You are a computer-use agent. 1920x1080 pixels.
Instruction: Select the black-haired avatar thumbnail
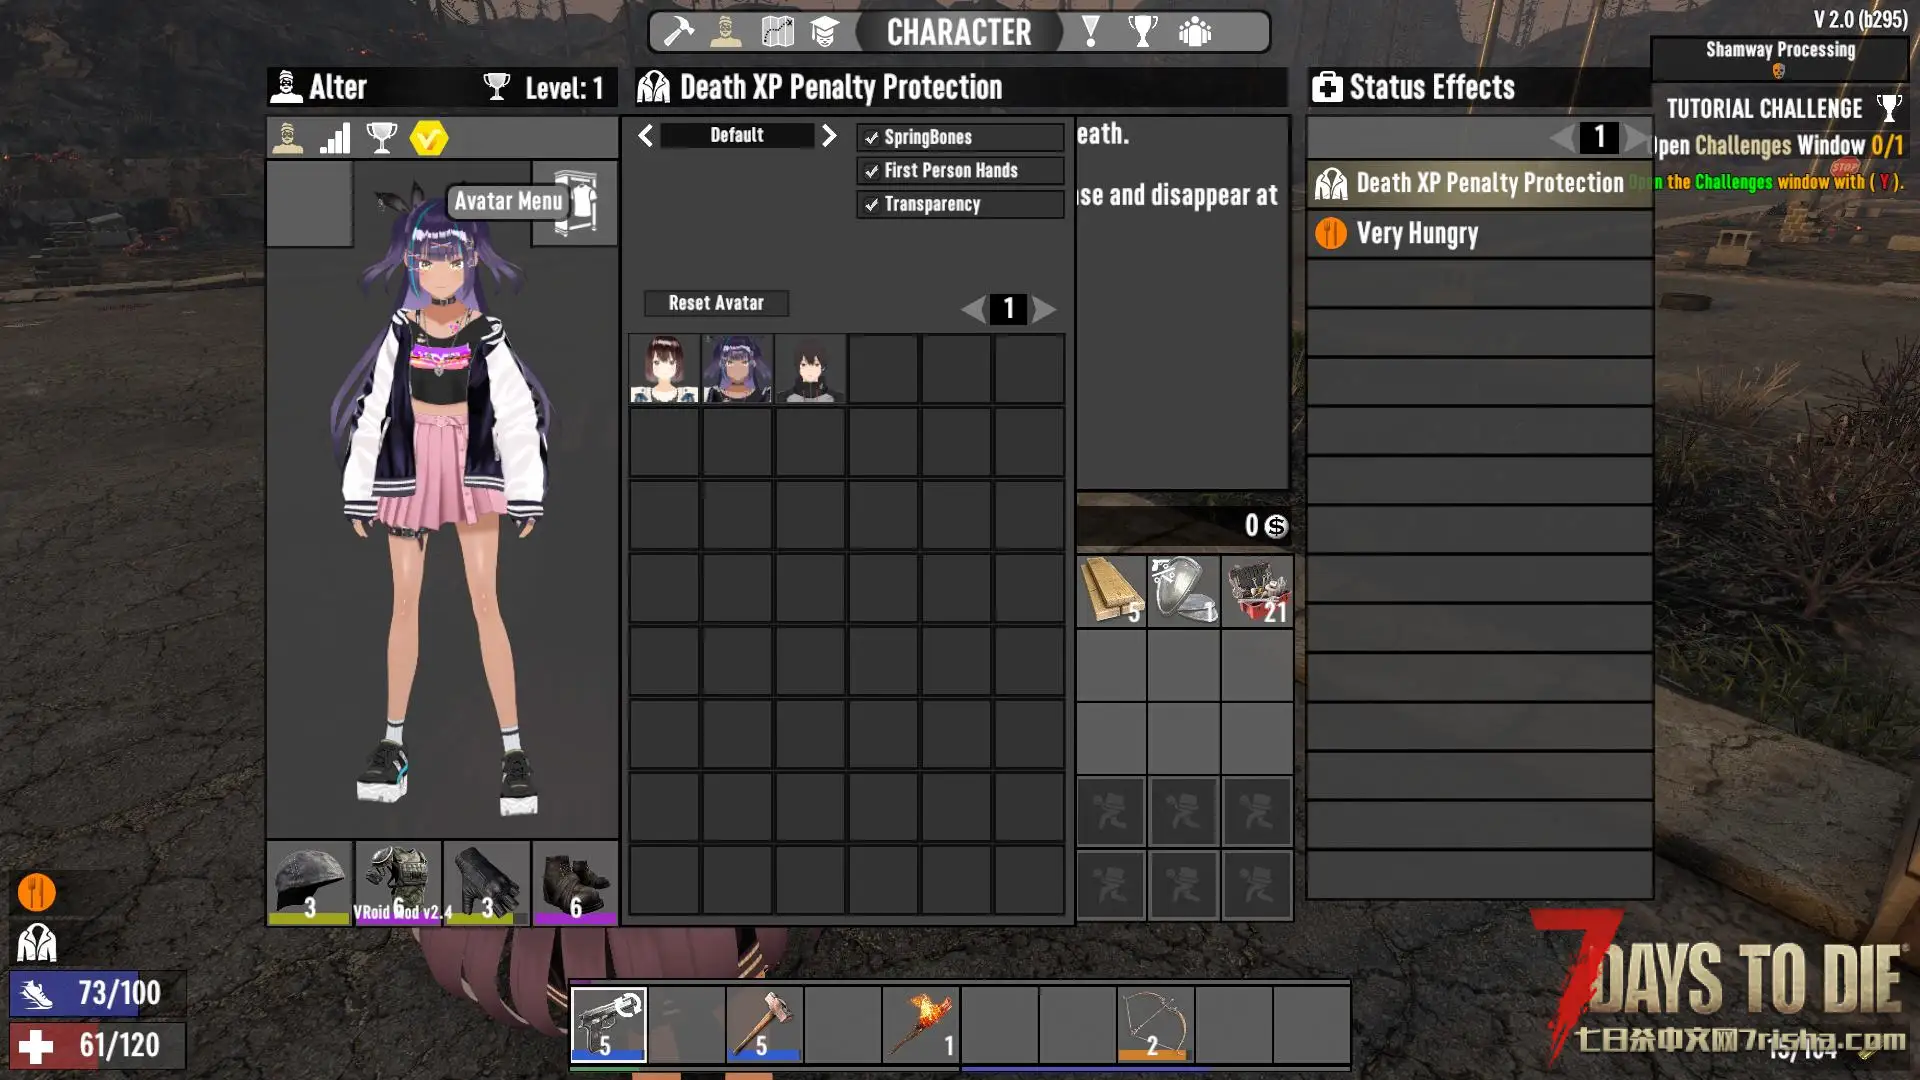[x=810, y=369]
